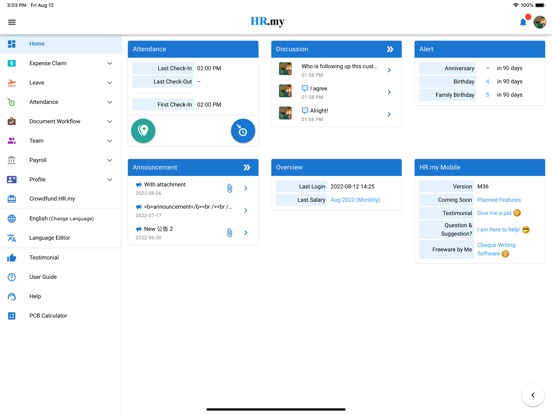The height and width of the screenshot is (414, 552).
Task: Click the globe language icon
Action: pos(12,219)
